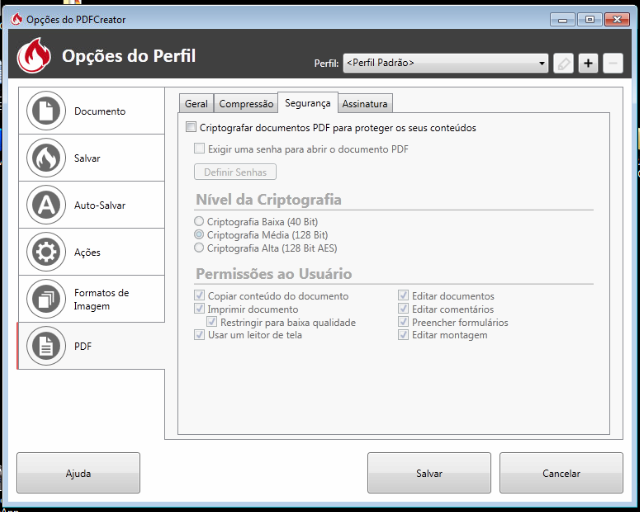640x512 pixels.
Task: Toggle Usar um leitor de tela checkbox
Action: click(x=199, y=335)
